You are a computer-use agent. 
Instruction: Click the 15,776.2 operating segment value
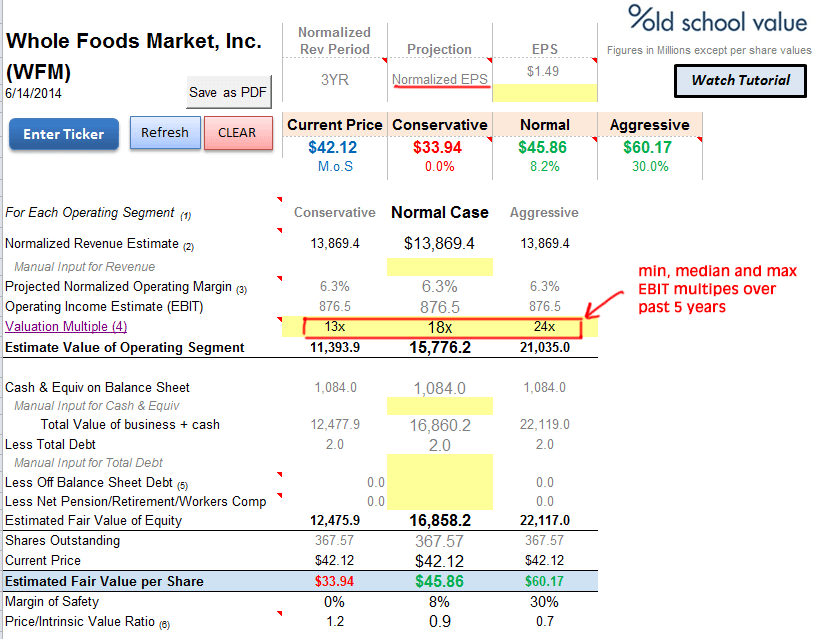click(440, 347)
